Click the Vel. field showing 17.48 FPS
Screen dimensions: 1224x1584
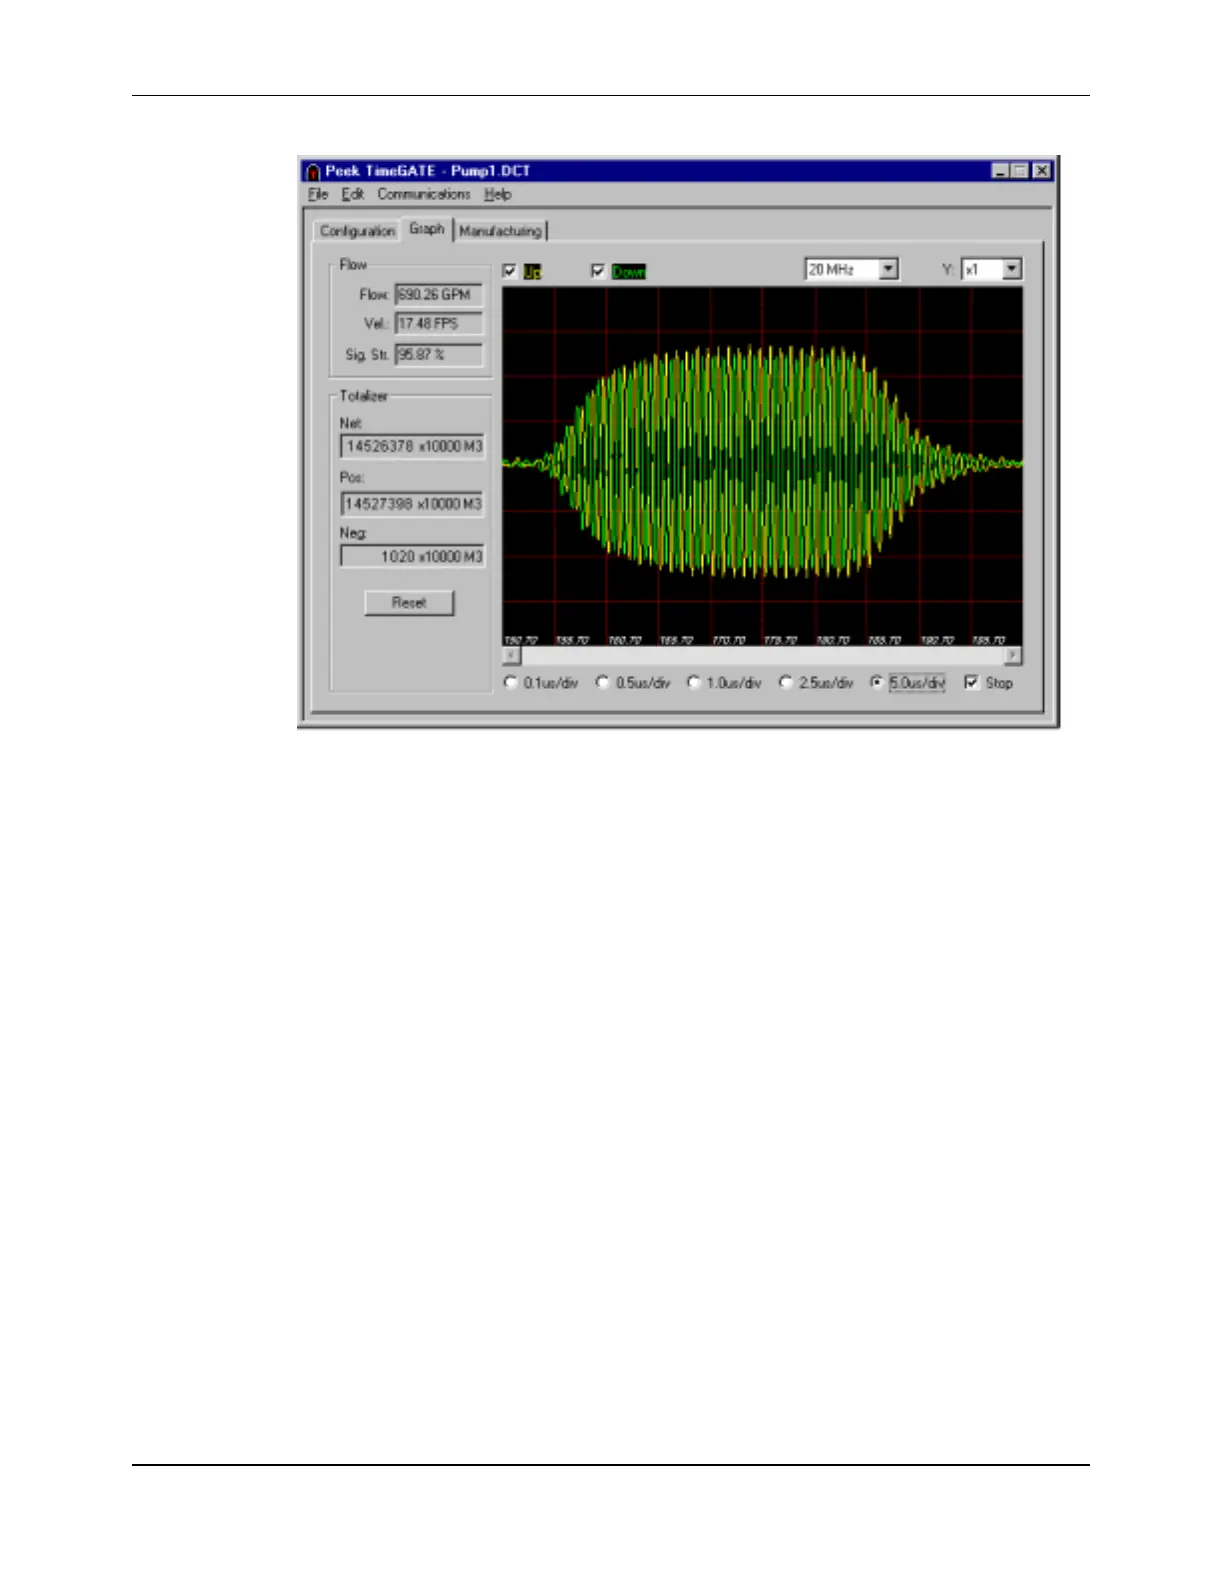point(439,324)
